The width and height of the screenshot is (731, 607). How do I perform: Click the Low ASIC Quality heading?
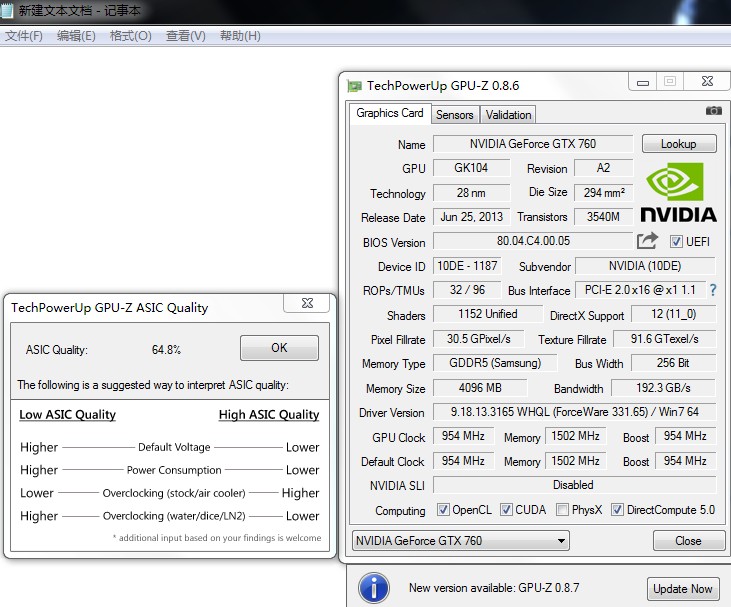[68, 414]
